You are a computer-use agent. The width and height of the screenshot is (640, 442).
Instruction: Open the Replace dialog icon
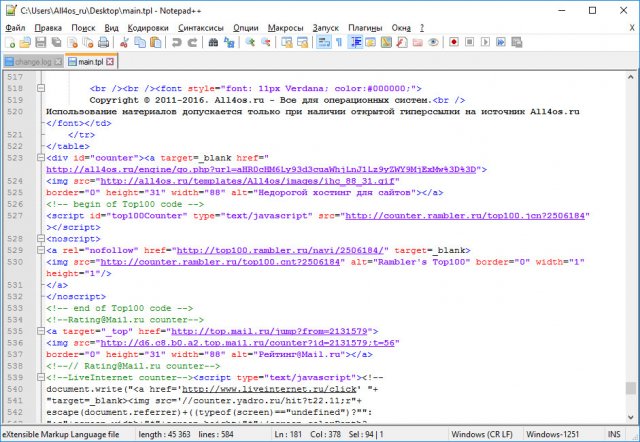[x=229, y=42]
